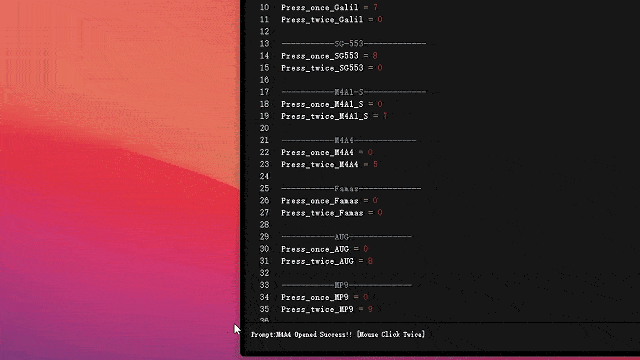
Task: Click the Press_twice_MP9 line
Action: pos(327,309)
